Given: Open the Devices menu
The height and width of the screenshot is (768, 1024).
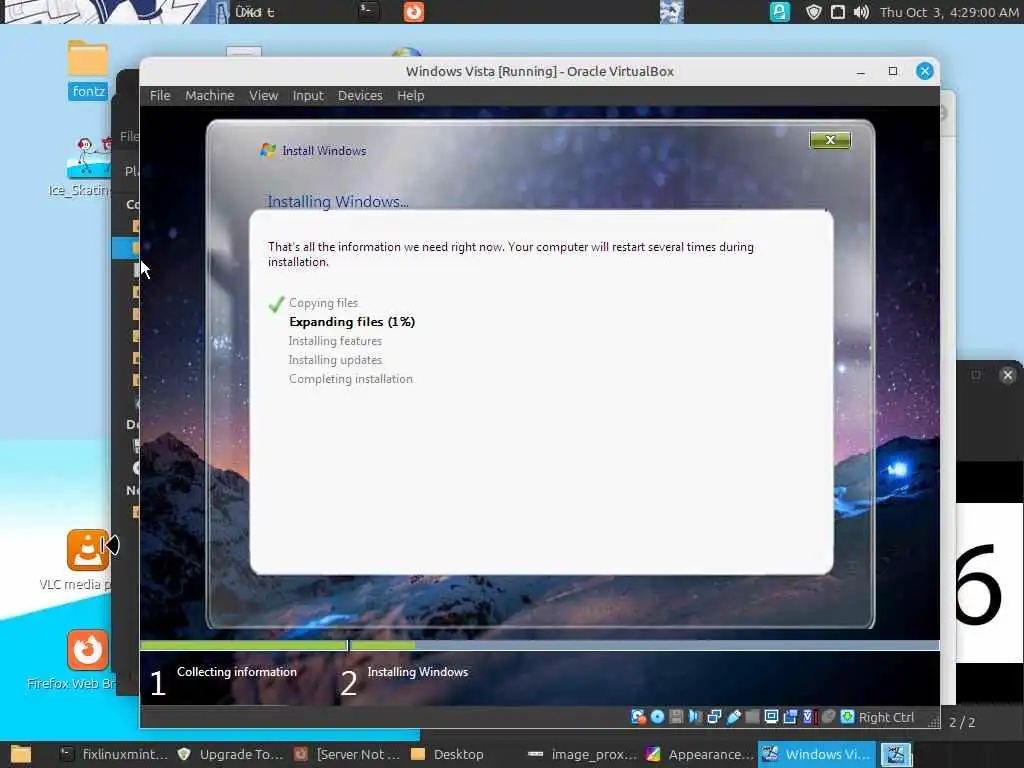Looking at the screenshot, I should point(360,95).
